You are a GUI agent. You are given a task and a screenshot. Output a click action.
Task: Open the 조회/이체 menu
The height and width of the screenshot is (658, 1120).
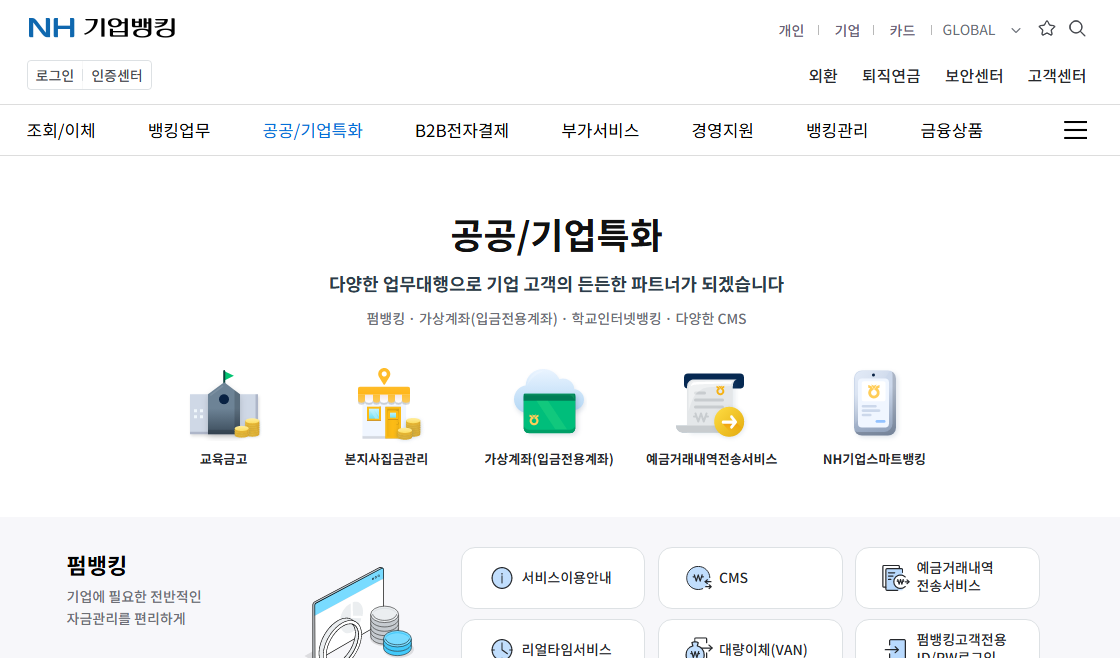61,131
